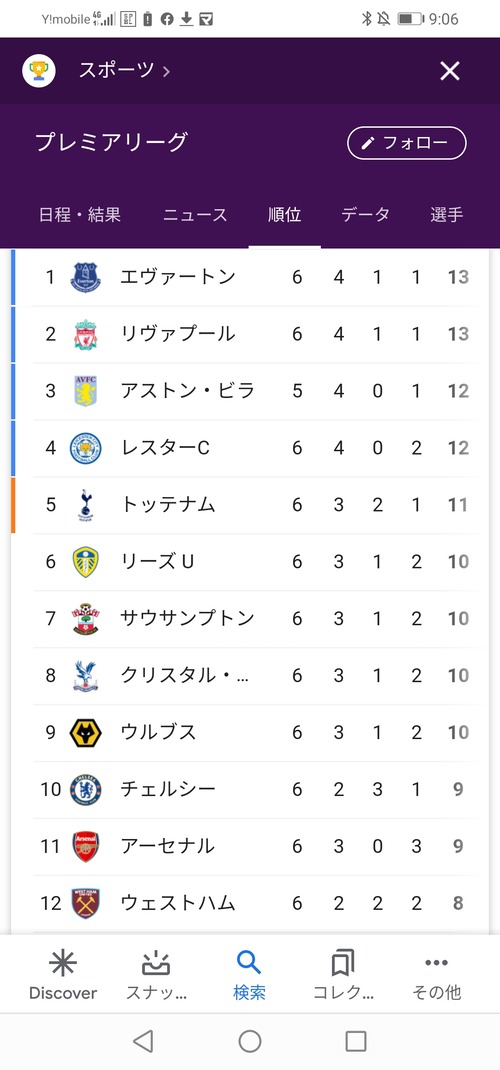Tap the その他 three-dots icon
The height and width of the screenshot is (1070, 500).
pos(437,963)
